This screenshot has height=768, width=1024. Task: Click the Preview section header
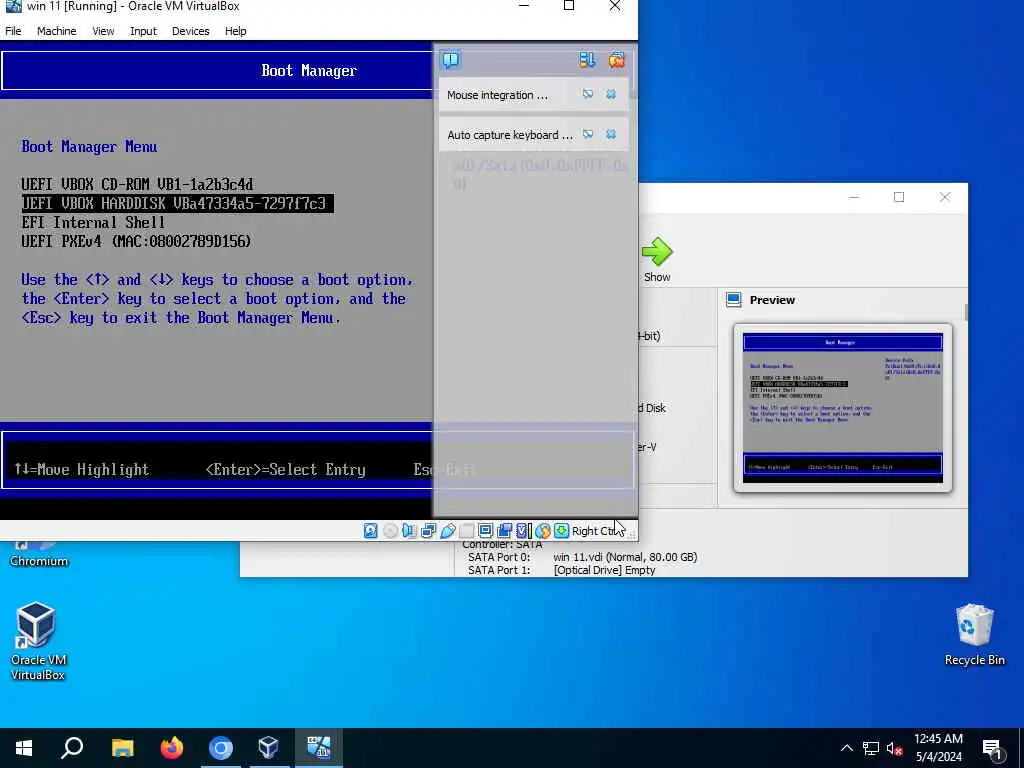point(772,300)
